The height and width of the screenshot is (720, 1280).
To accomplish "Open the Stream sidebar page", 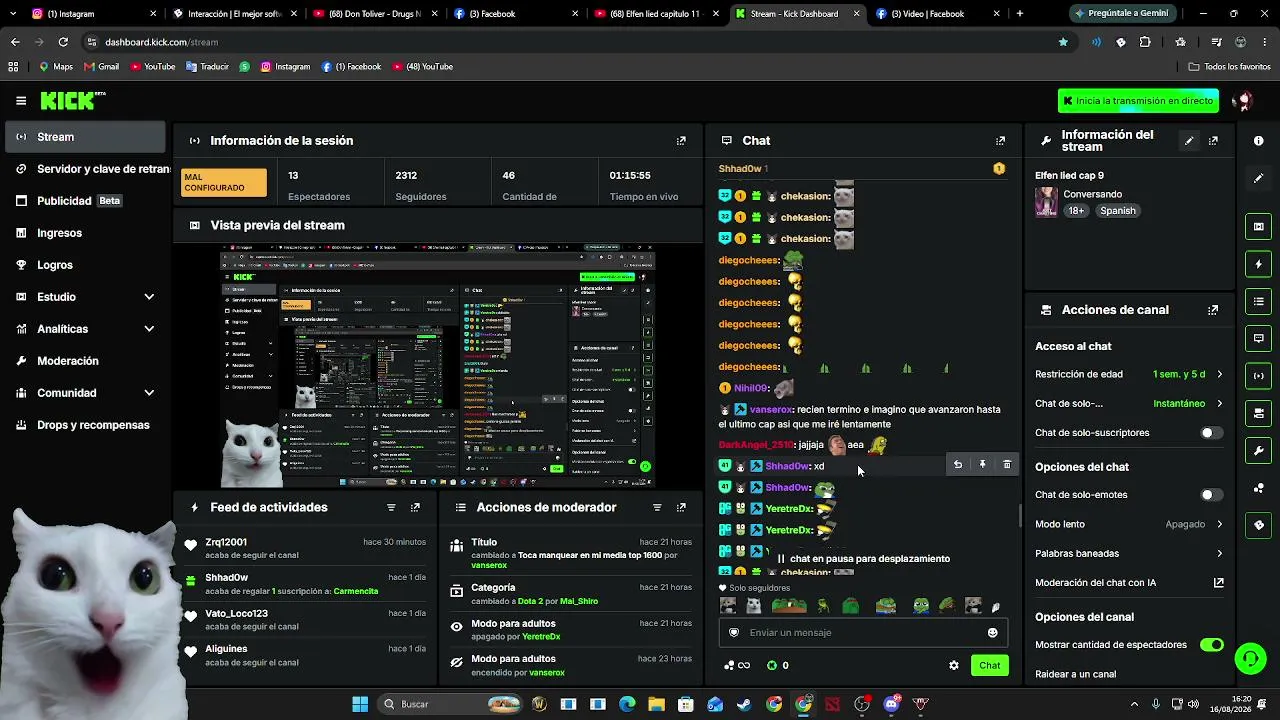I will [86, 137].
